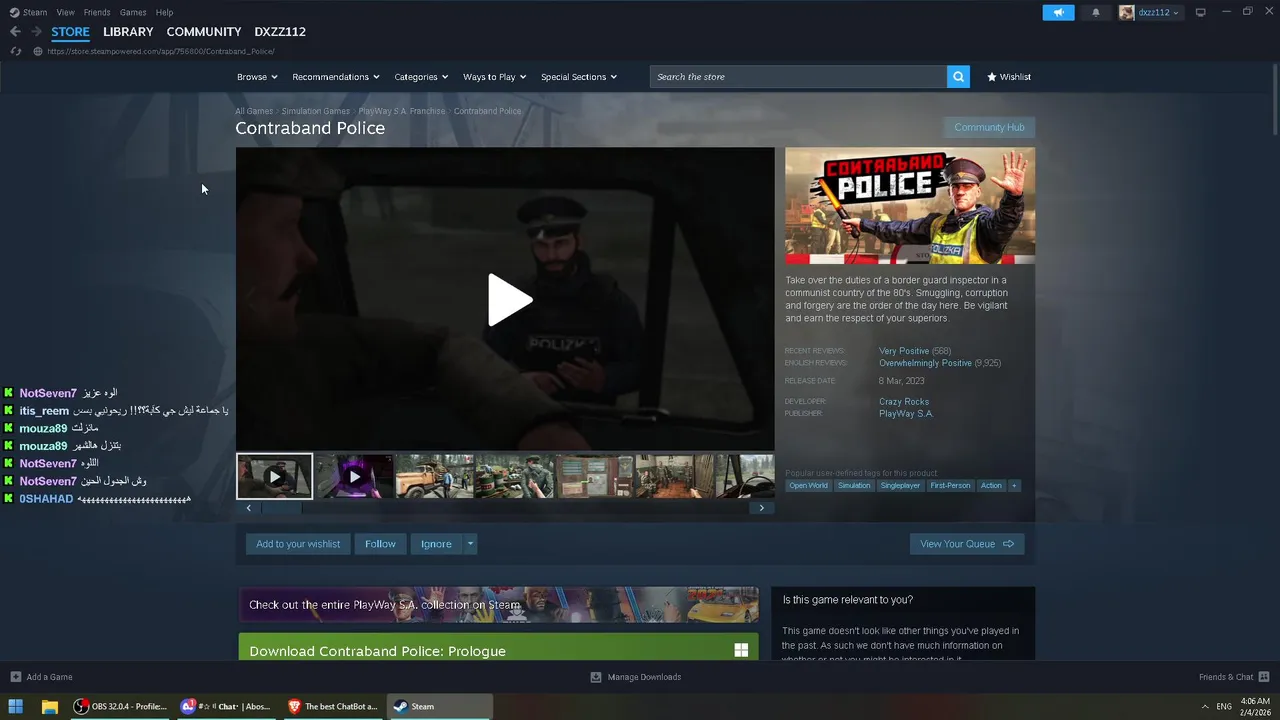Click the STORE tab

70,32
